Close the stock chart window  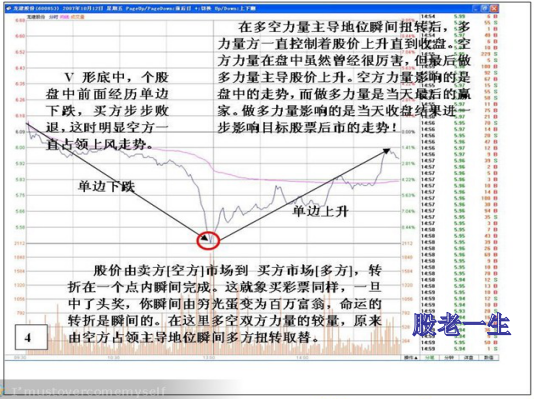pos(494,9)
